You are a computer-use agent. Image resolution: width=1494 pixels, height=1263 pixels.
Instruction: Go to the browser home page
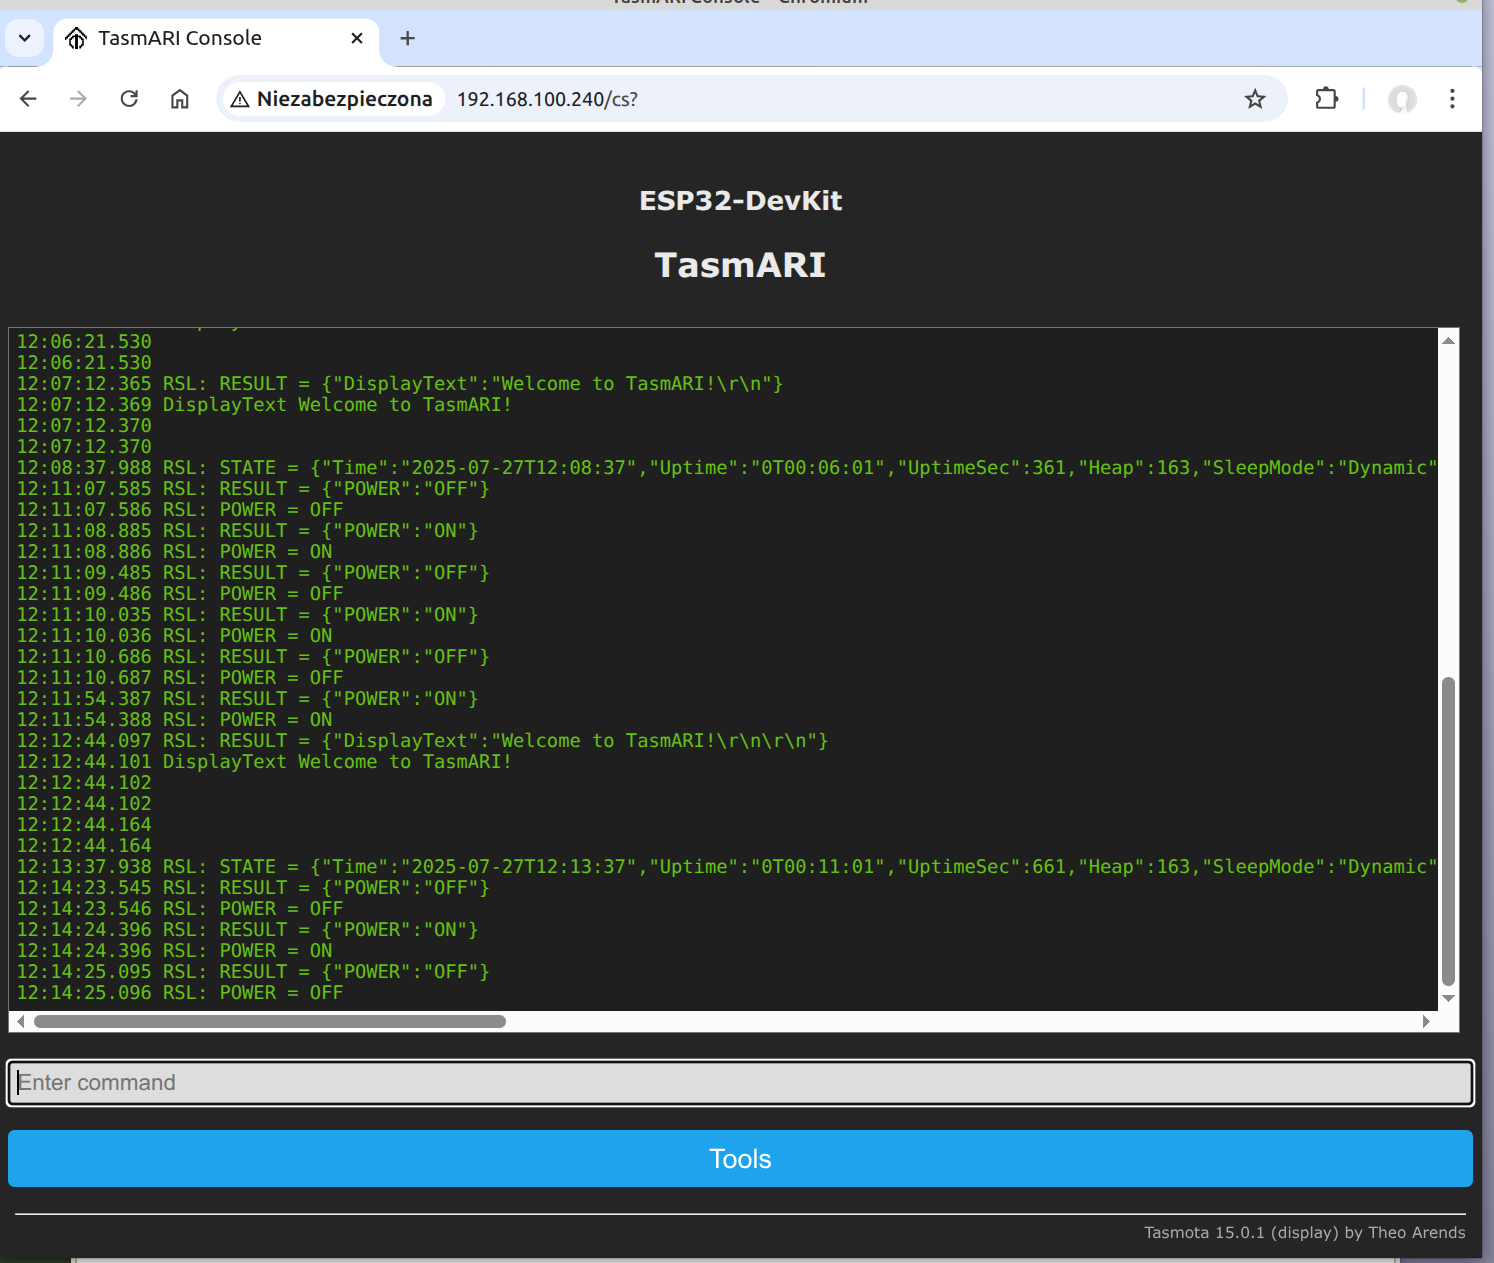tap(180, 99)
